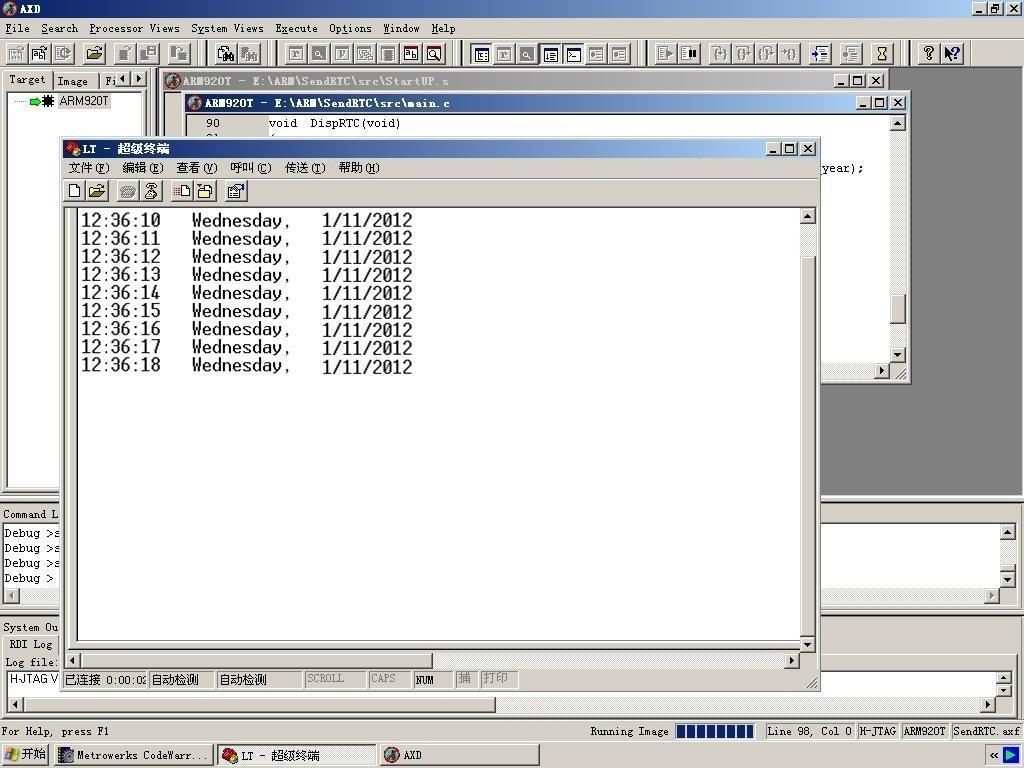Click the tab scroll-left arrow beside Image tab
Screen dimensions: 1024x768
123,78
